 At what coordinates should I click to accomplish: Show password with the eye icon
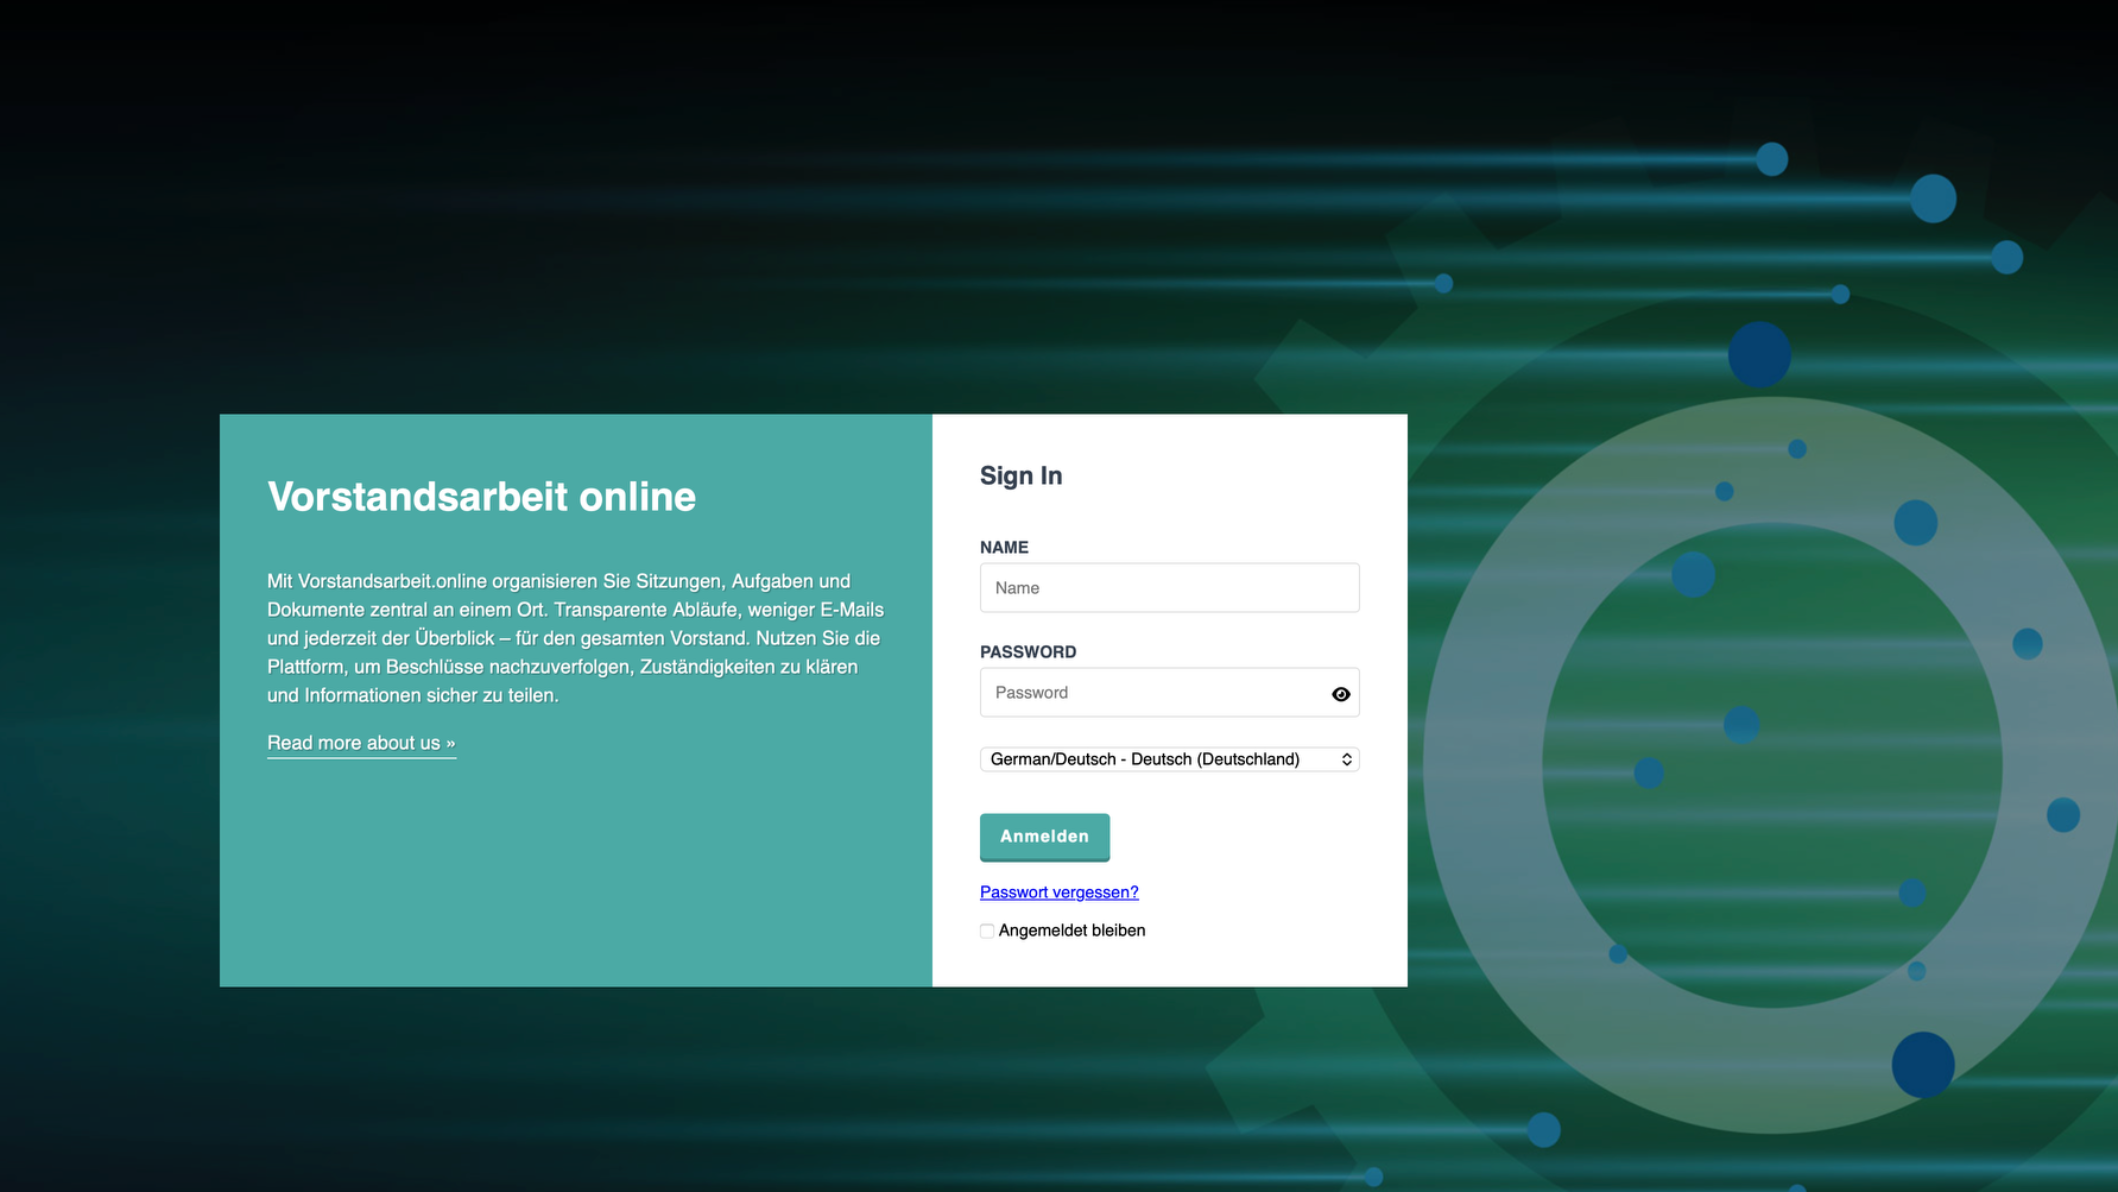click(1340, 694)
